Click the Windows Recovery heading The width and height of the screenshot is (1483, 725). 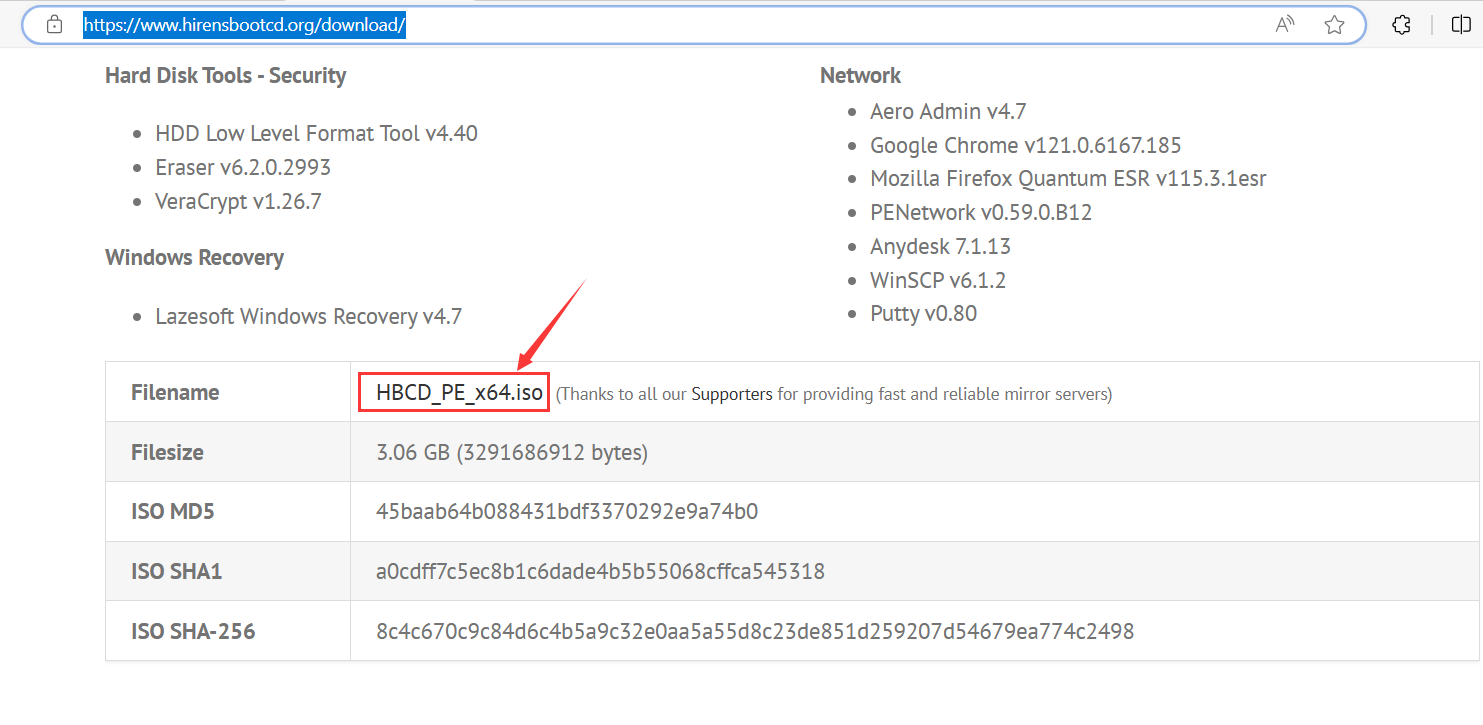pos(194,257)
